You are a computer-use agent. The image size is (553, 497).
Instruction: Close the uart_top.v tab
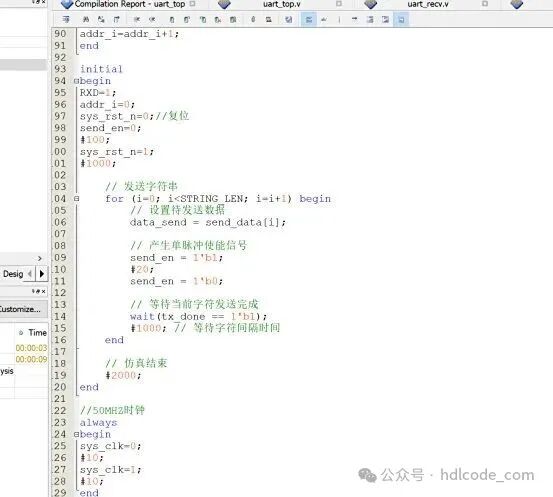[339, 4]
